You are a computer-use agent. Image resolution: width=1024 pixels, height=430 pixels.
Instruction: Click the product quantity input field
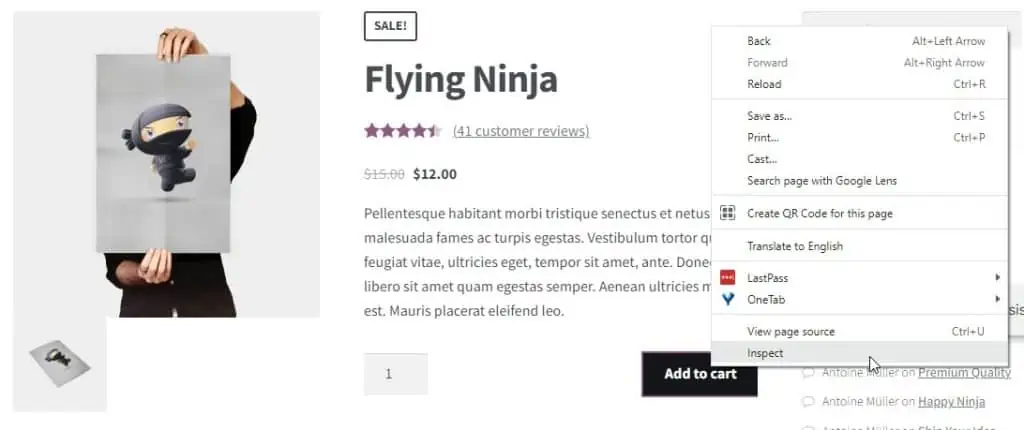point(395,374)
